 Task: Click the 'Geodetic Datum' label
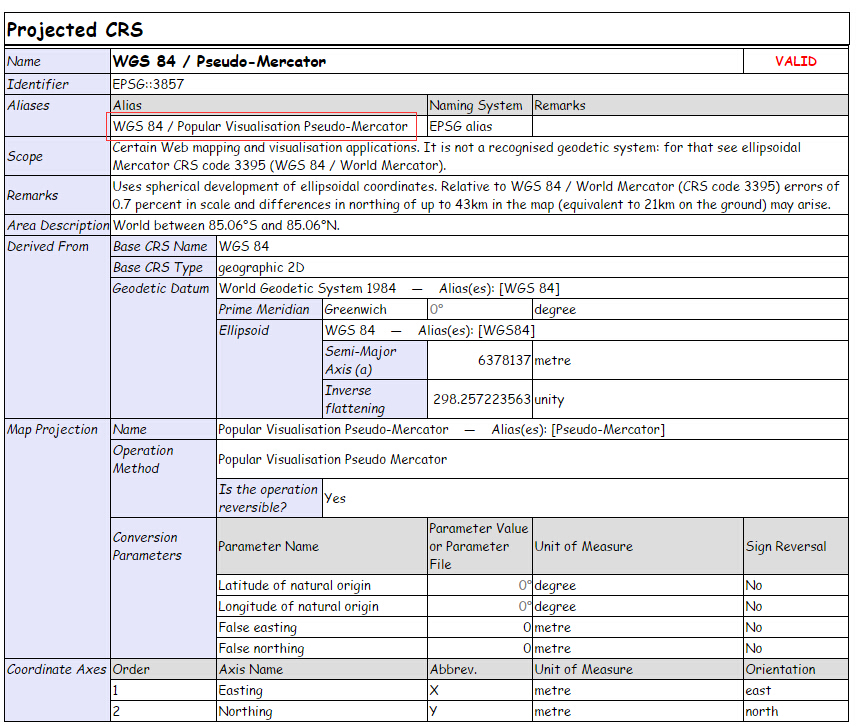click(x=161, y=288)
